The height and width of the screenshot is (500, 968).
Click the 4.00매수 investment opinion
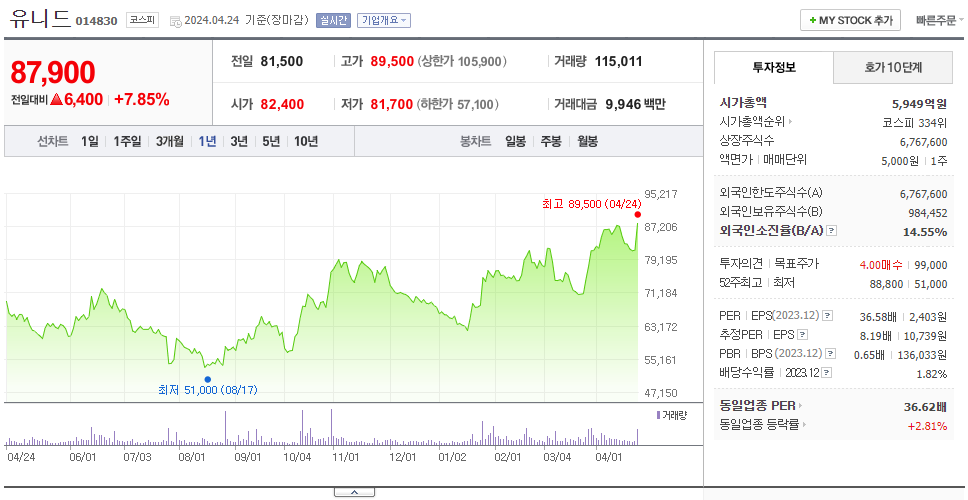(880, 265)
